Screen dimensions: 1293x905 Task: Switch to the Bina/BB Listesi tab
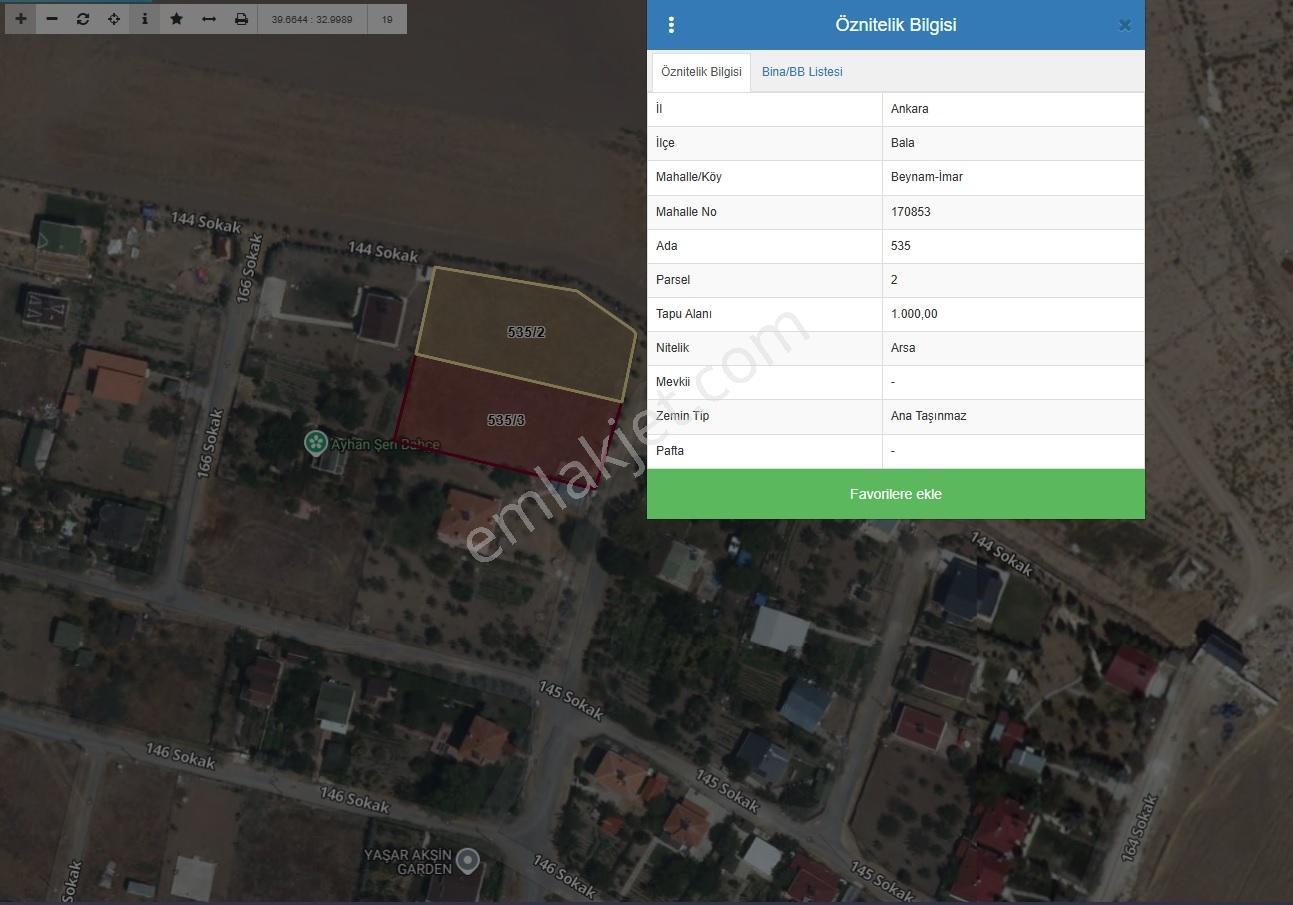(802, 72)
